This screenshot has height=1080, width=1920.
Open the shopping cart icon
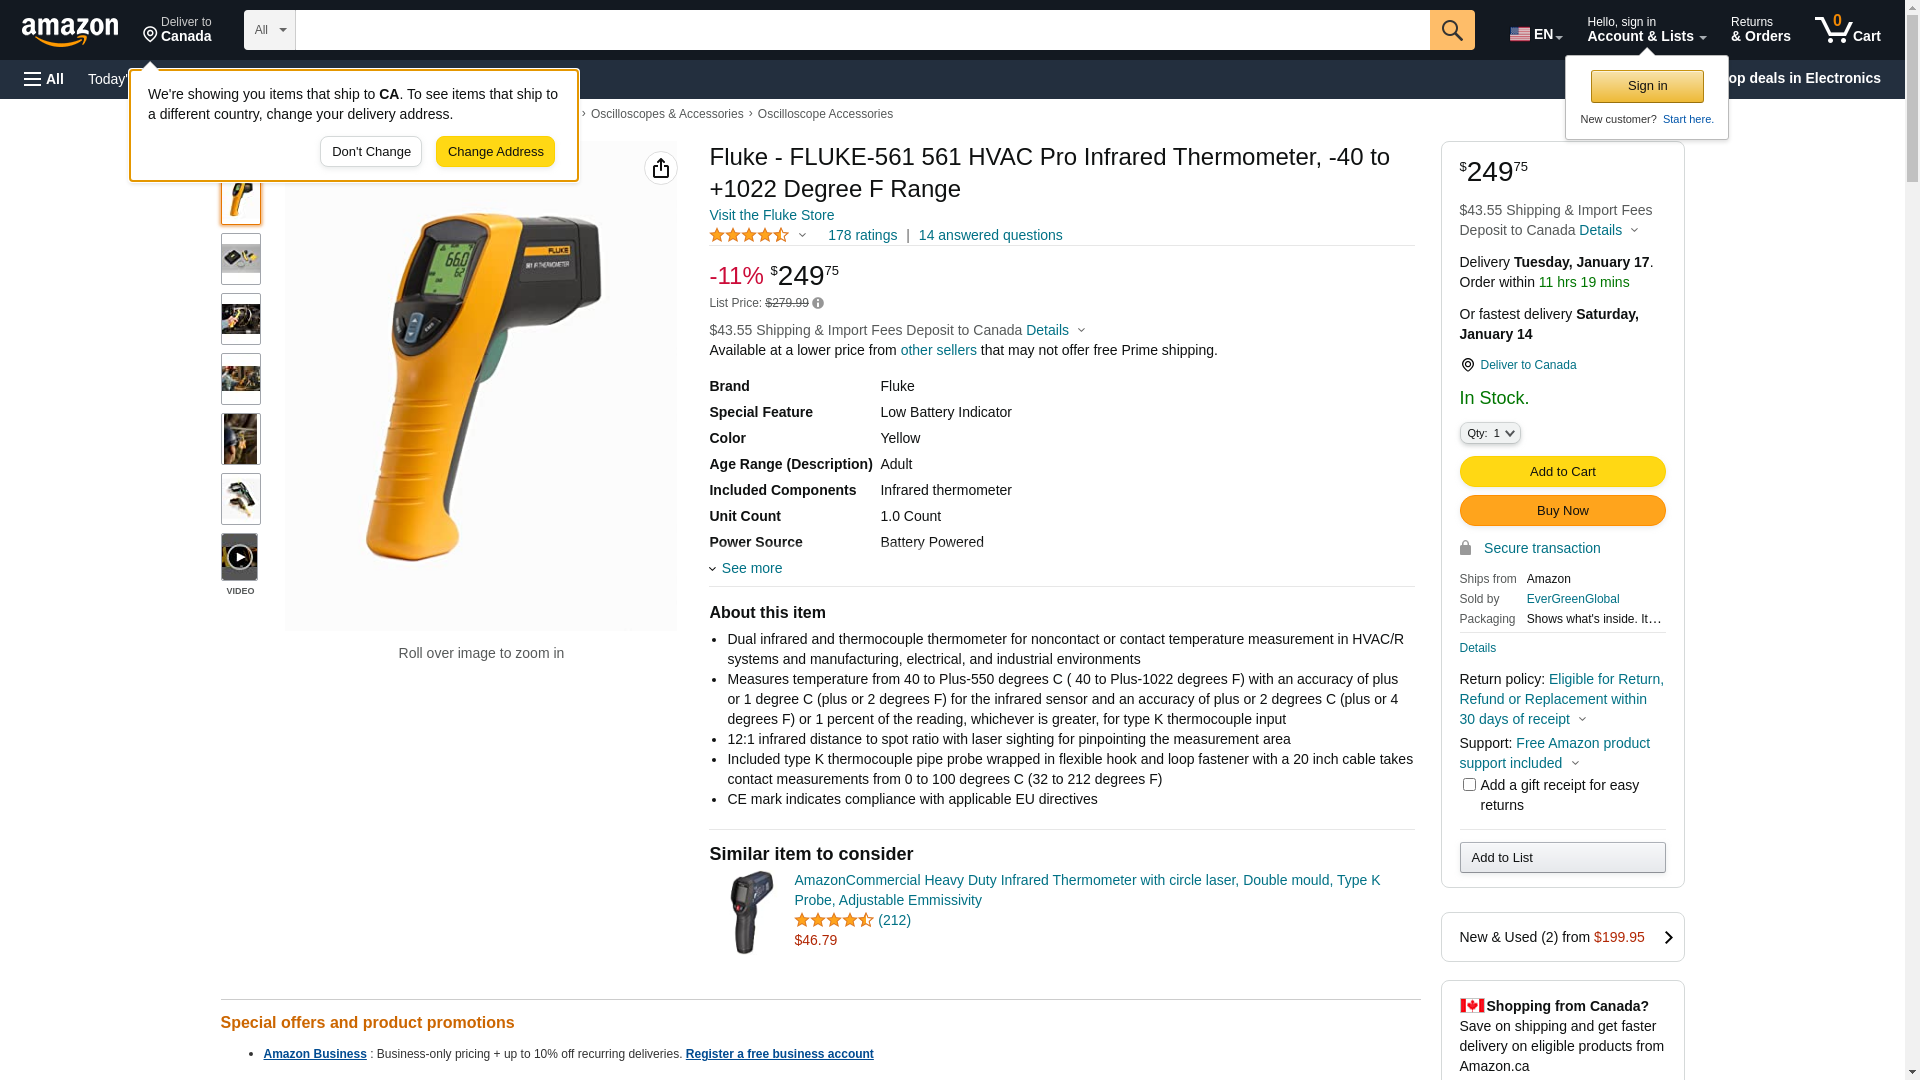[x=1847, y=30]
